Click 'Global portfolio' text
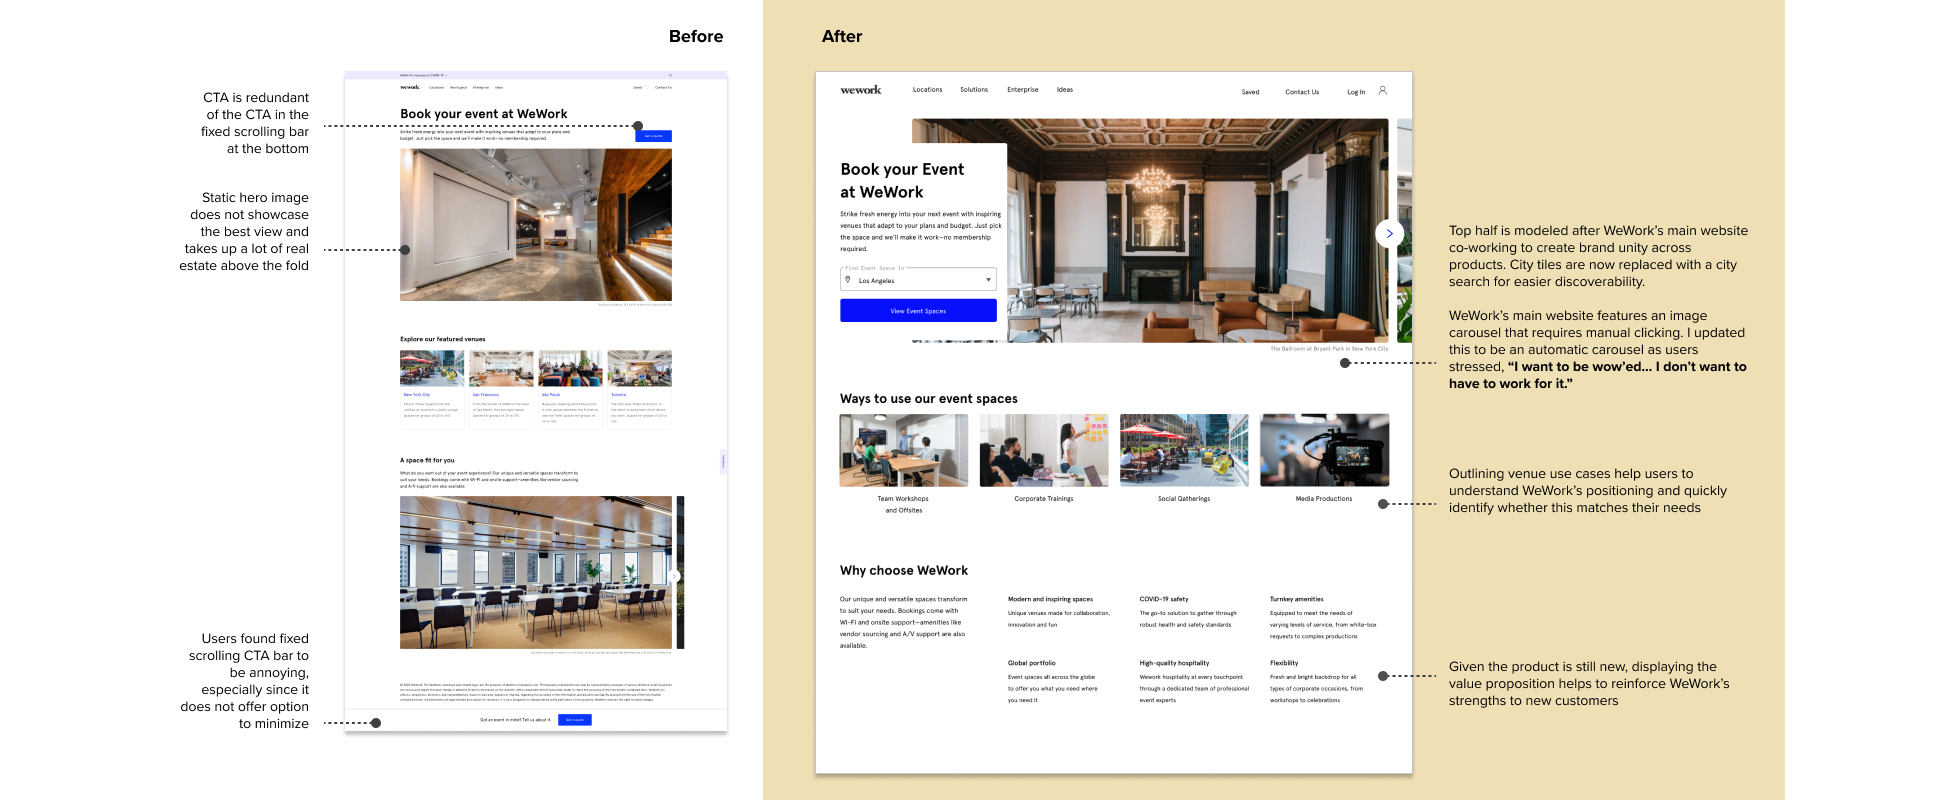 pyautogui.click(x=1032, y=663)
